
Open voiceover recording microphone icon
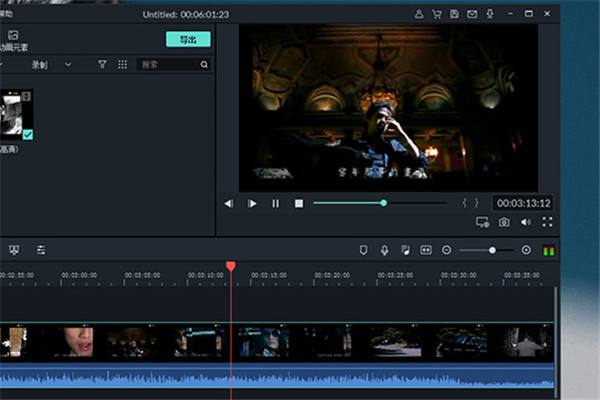coord(384,249)
